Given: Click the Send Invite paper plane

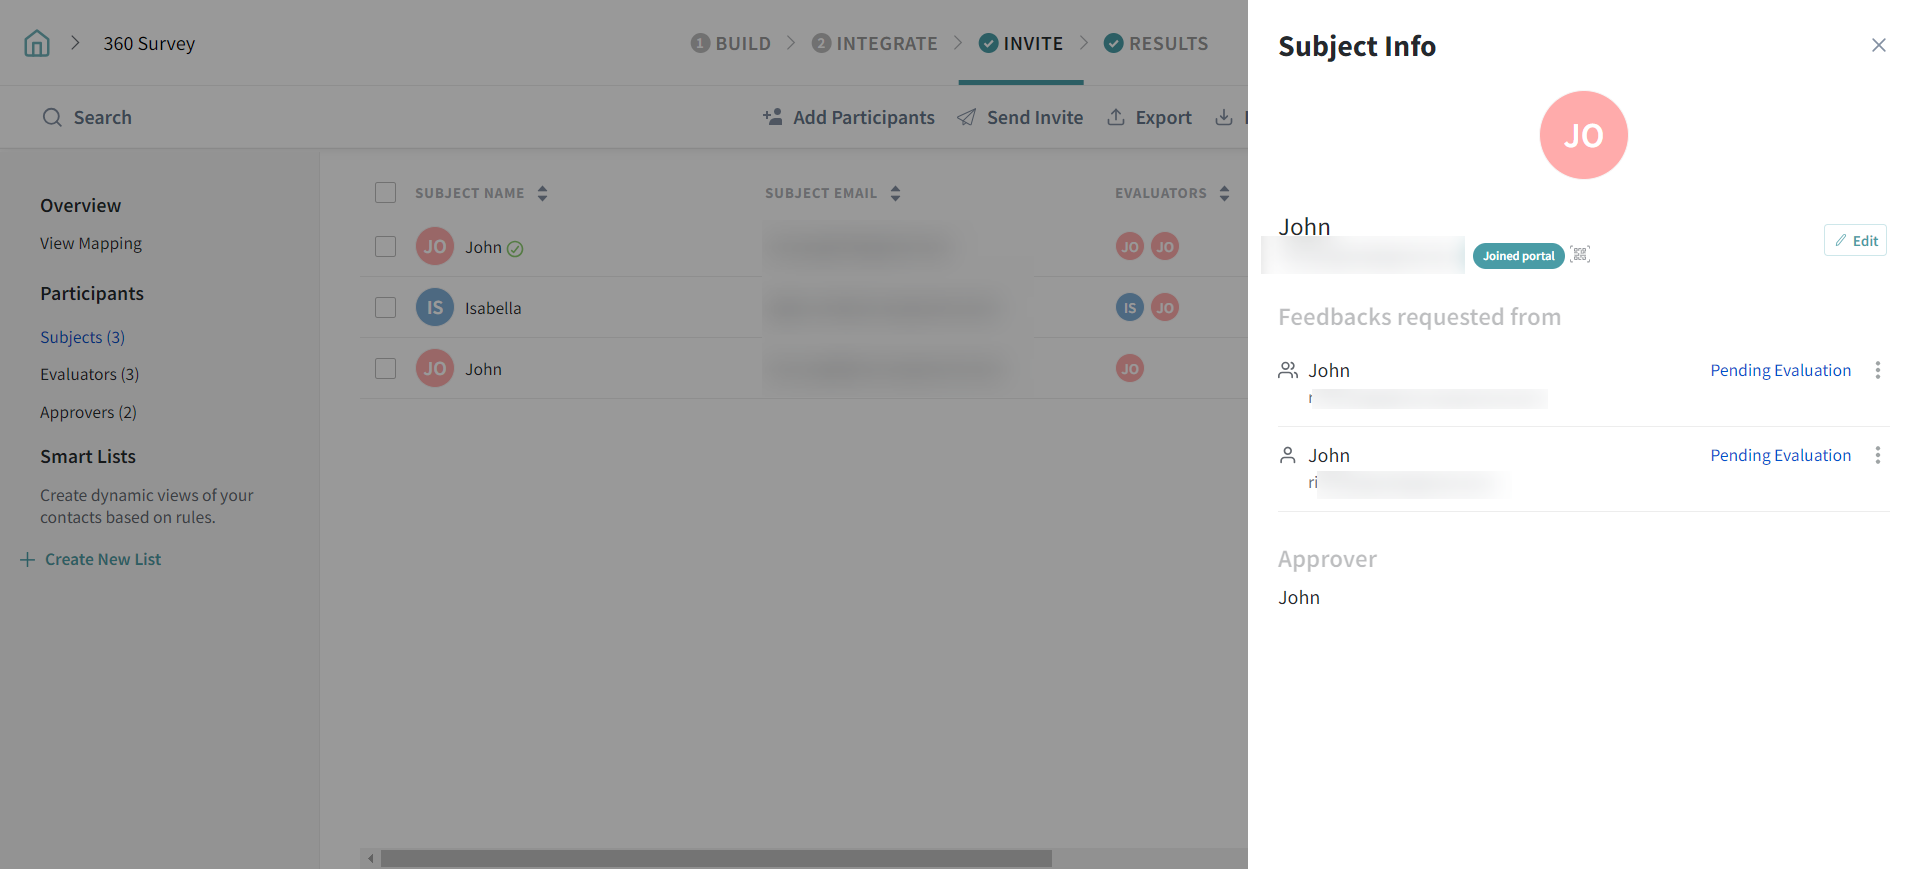Looking at the screenshot, I should point(966,117).
